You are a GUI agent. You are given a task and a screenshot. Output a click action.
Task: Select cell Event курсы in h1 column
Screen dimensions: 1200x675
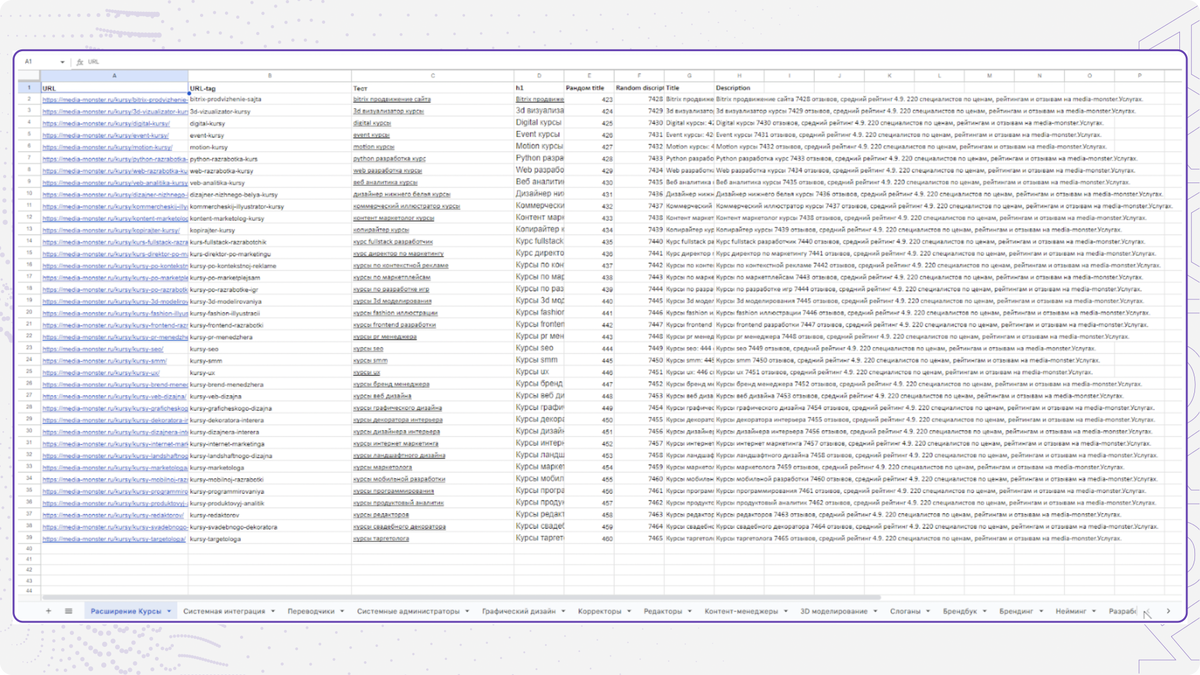pos(539,135)
